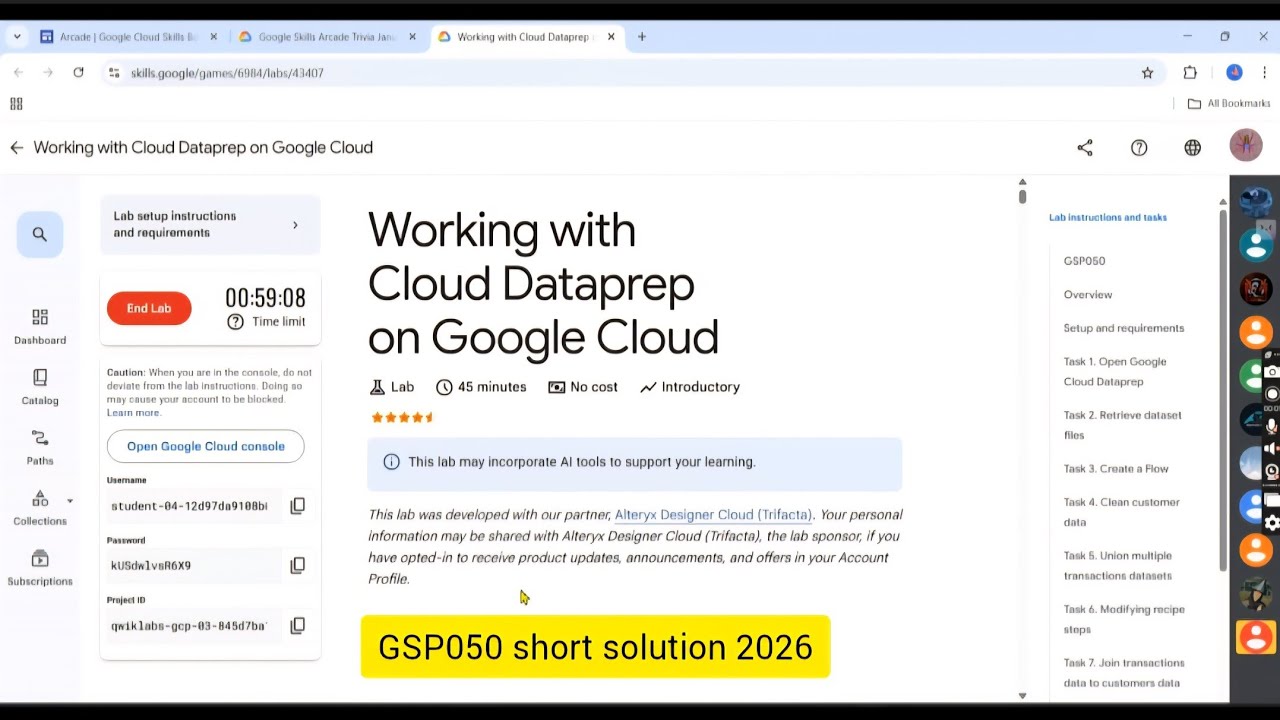The image size is (1280, 720).
Task: Jump to Overview section
Action: point(1088,295)
